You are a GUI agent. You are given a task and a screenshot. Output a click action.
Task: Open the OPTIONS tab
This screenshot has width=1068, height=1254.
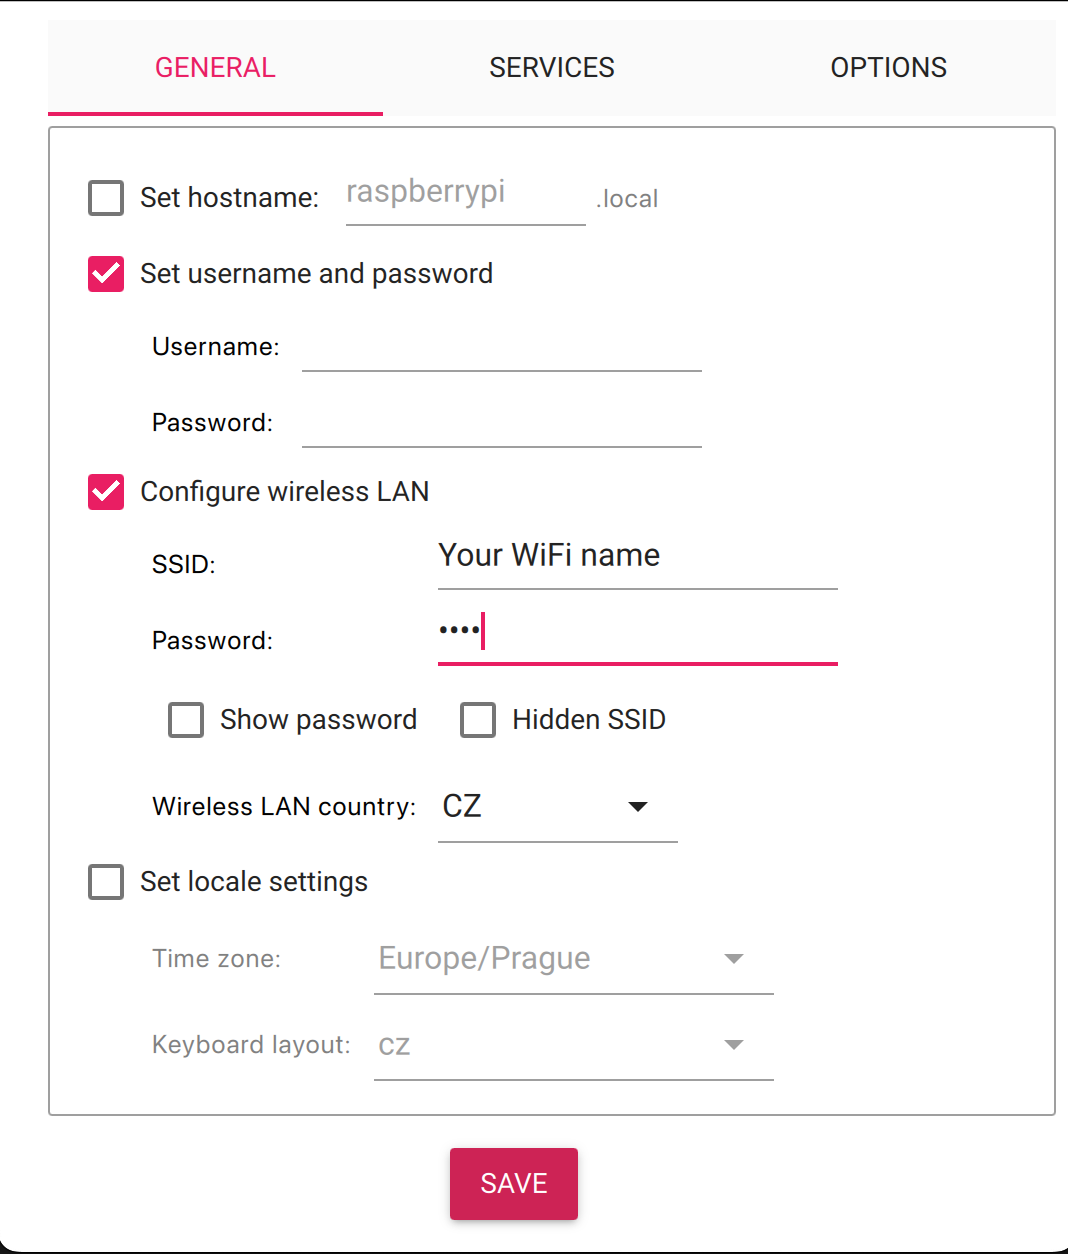click(x=888, y=68)
